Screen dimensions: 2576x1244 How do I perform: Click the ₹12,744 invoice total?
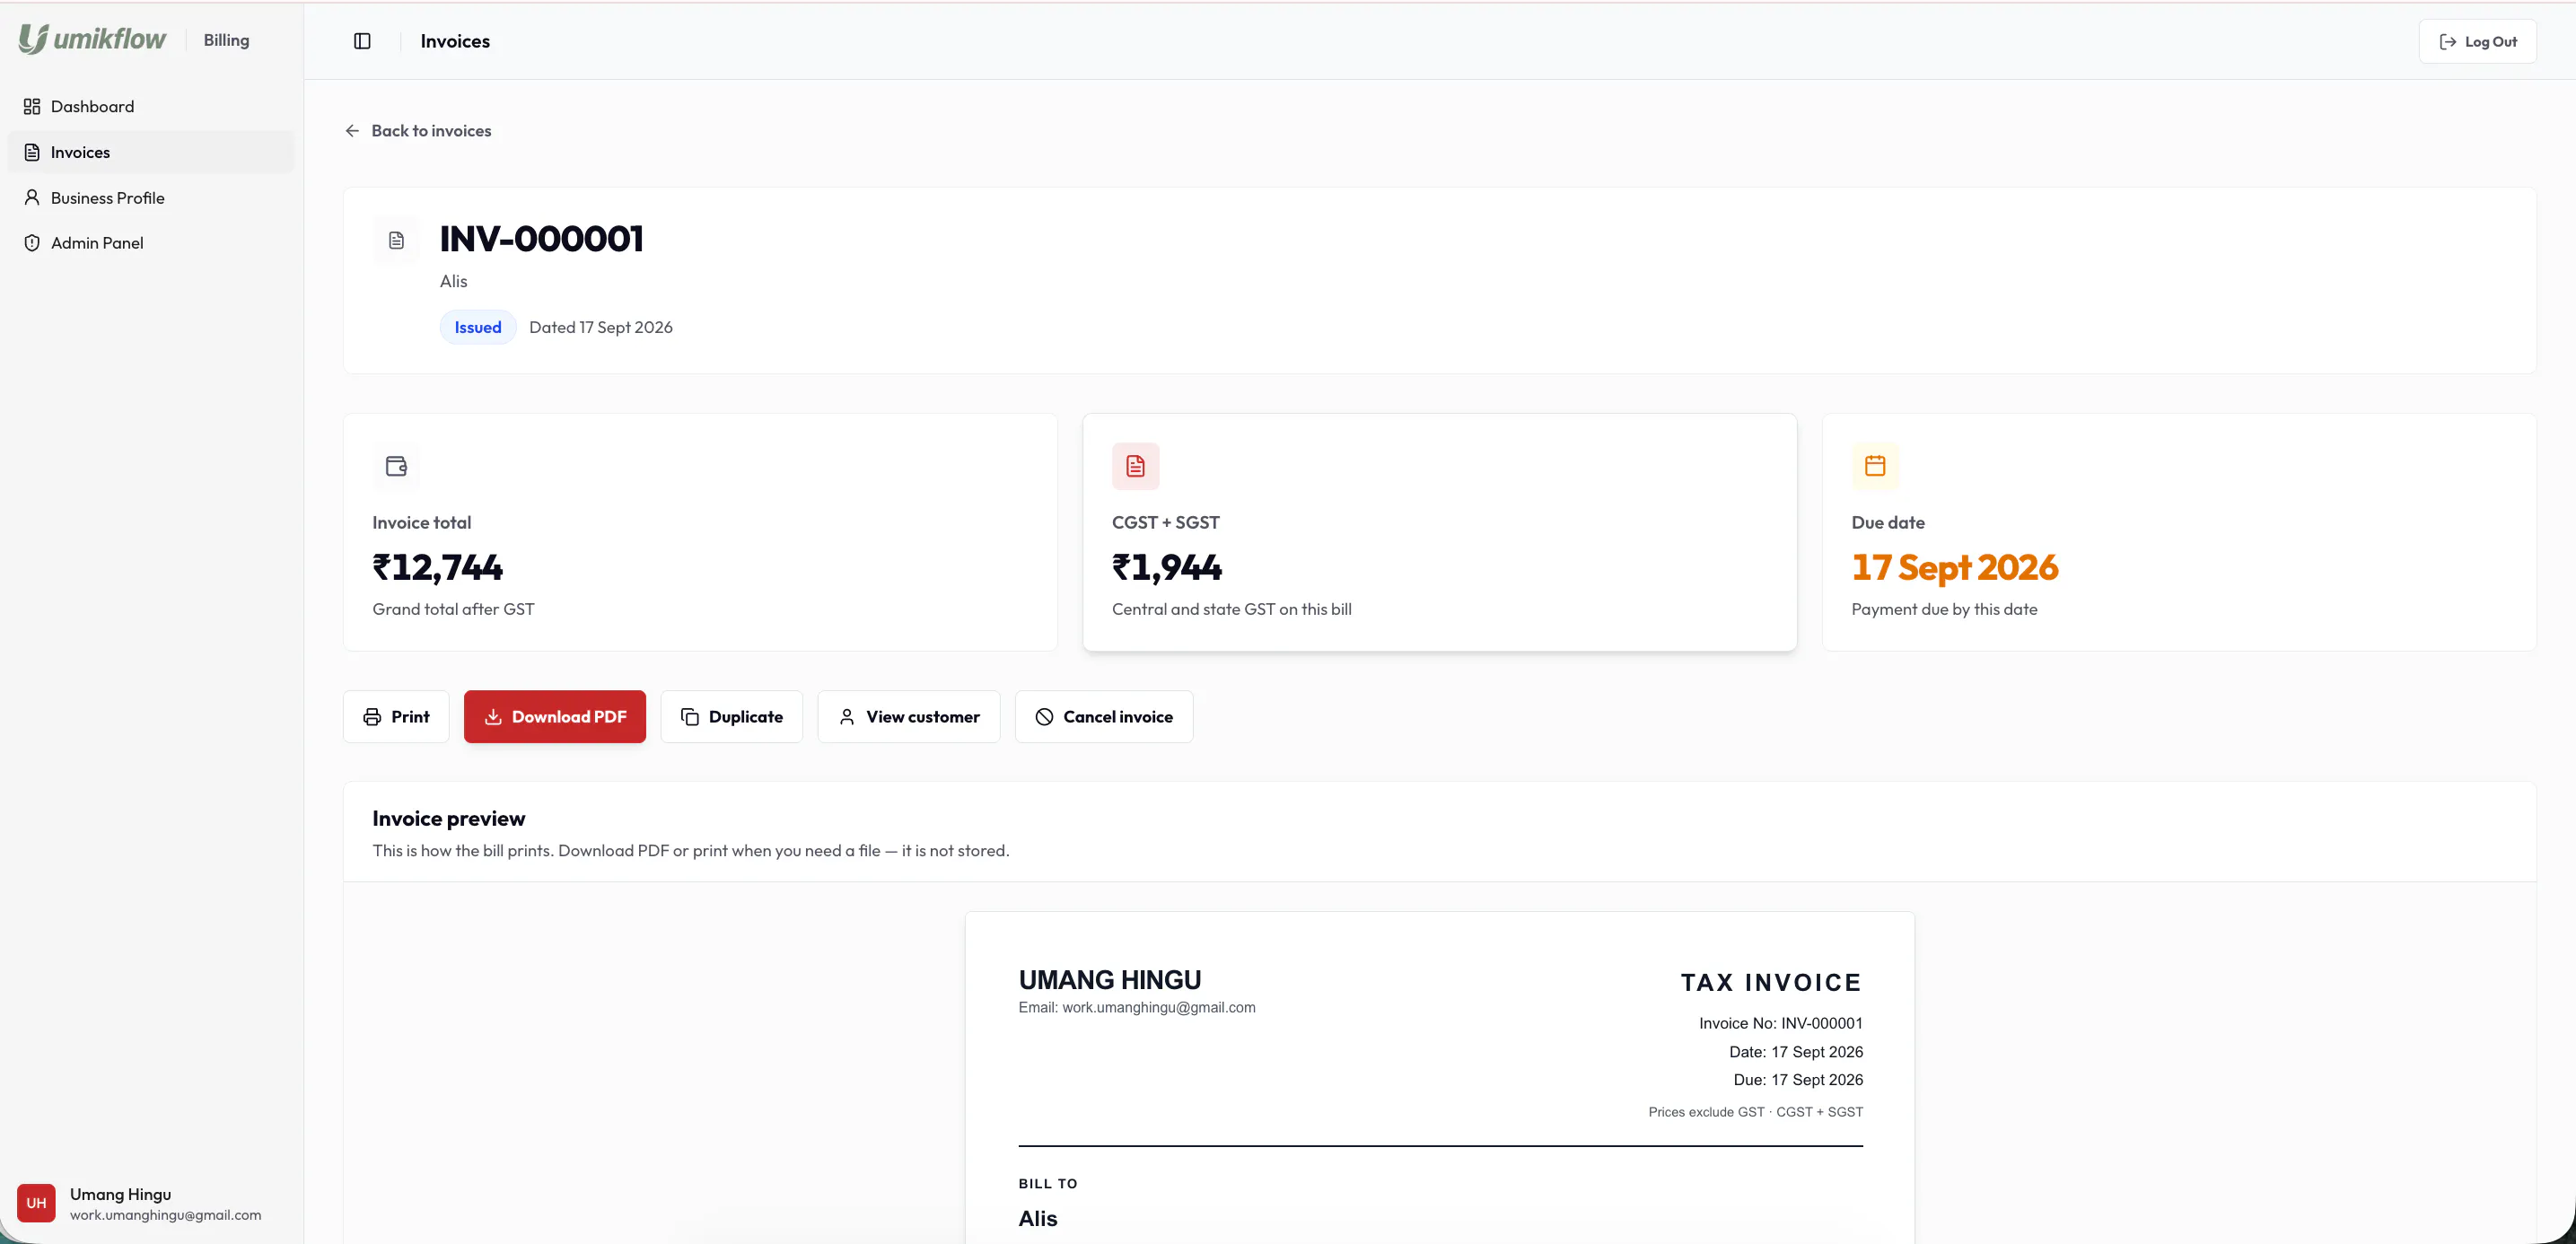click(x=437, y=567)
